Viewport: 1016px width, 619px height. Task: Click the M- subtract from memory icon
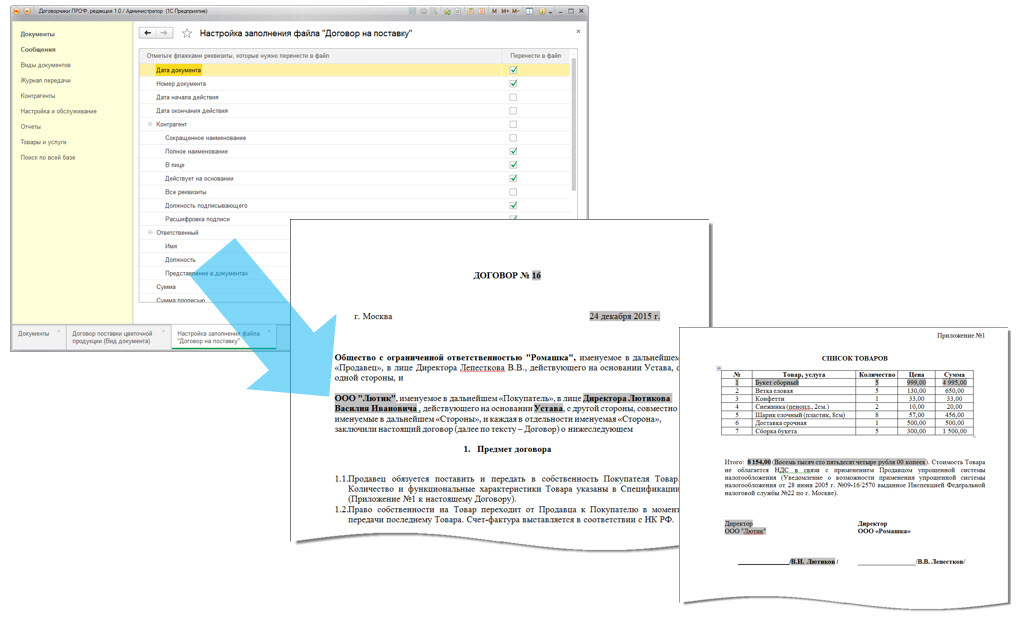coord(516,11)
